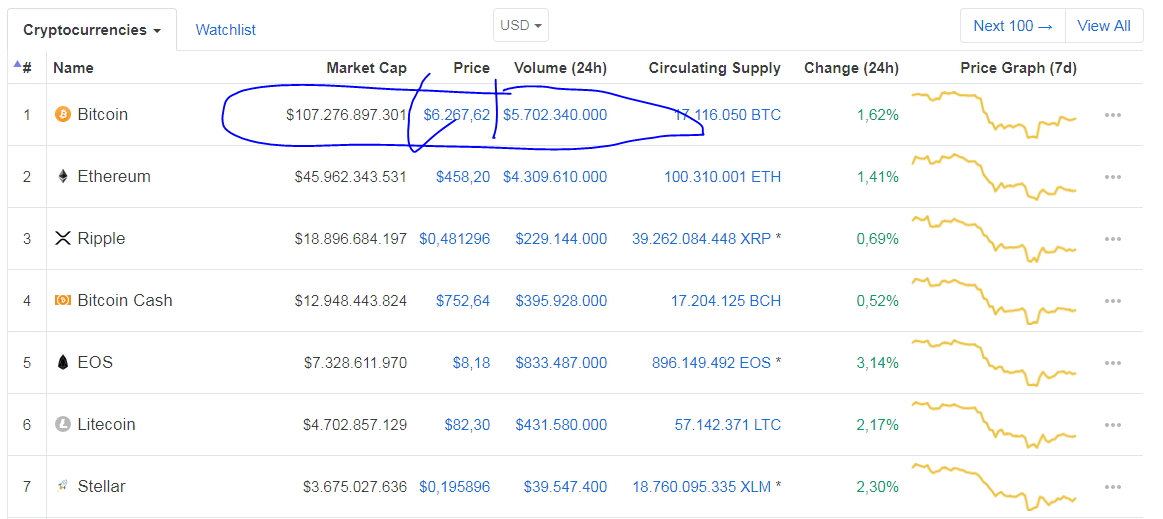Open the three-dot menu for Ripple row

click(x=1113, y=239)
